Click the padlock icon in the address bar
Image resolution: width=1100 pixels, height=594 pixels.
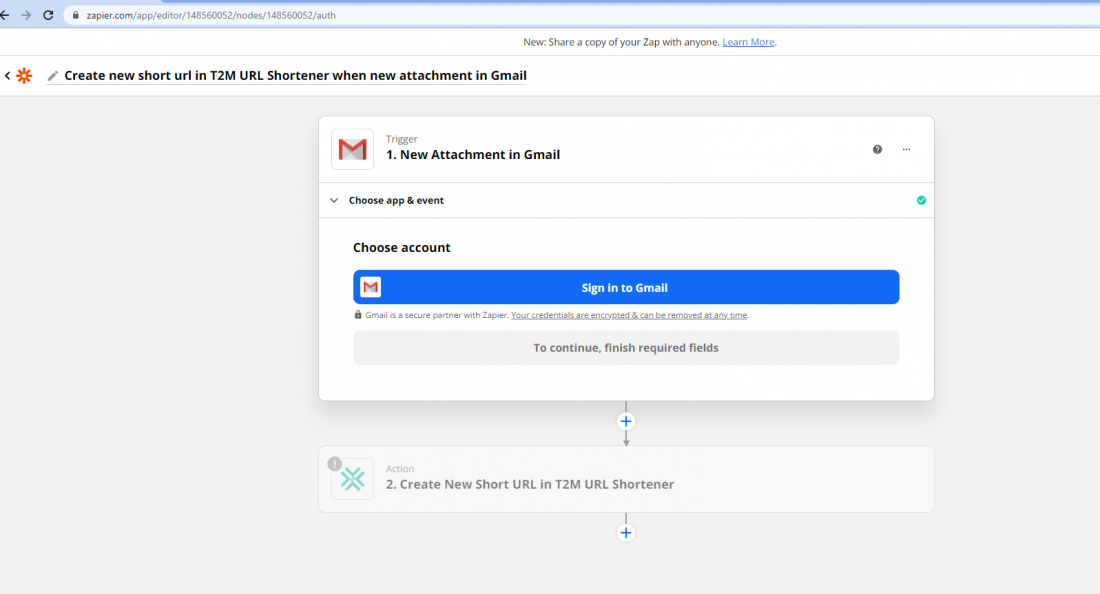75,15
